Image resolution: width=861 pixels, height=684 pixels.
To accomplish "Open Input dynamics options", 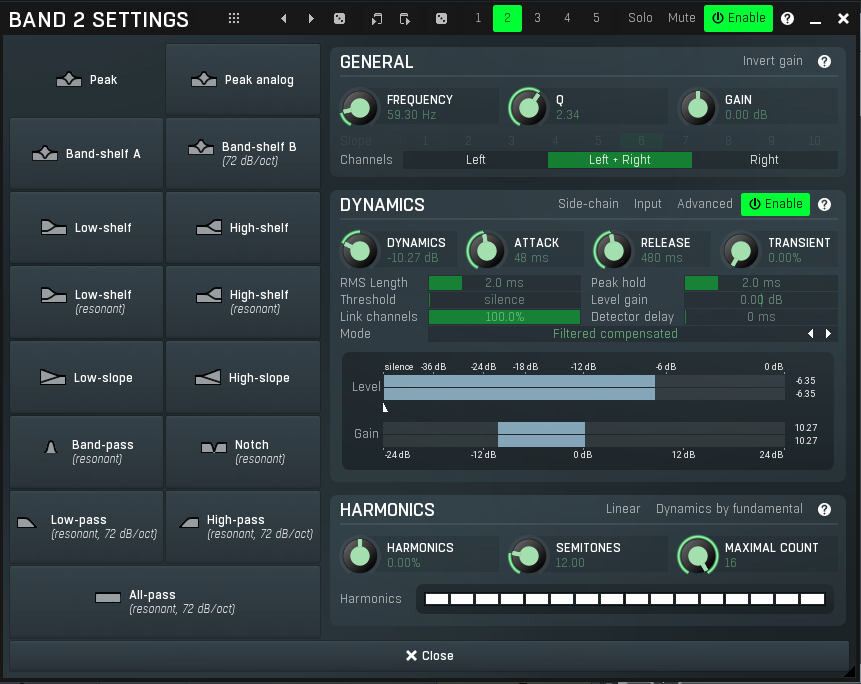I will [647, 204].
